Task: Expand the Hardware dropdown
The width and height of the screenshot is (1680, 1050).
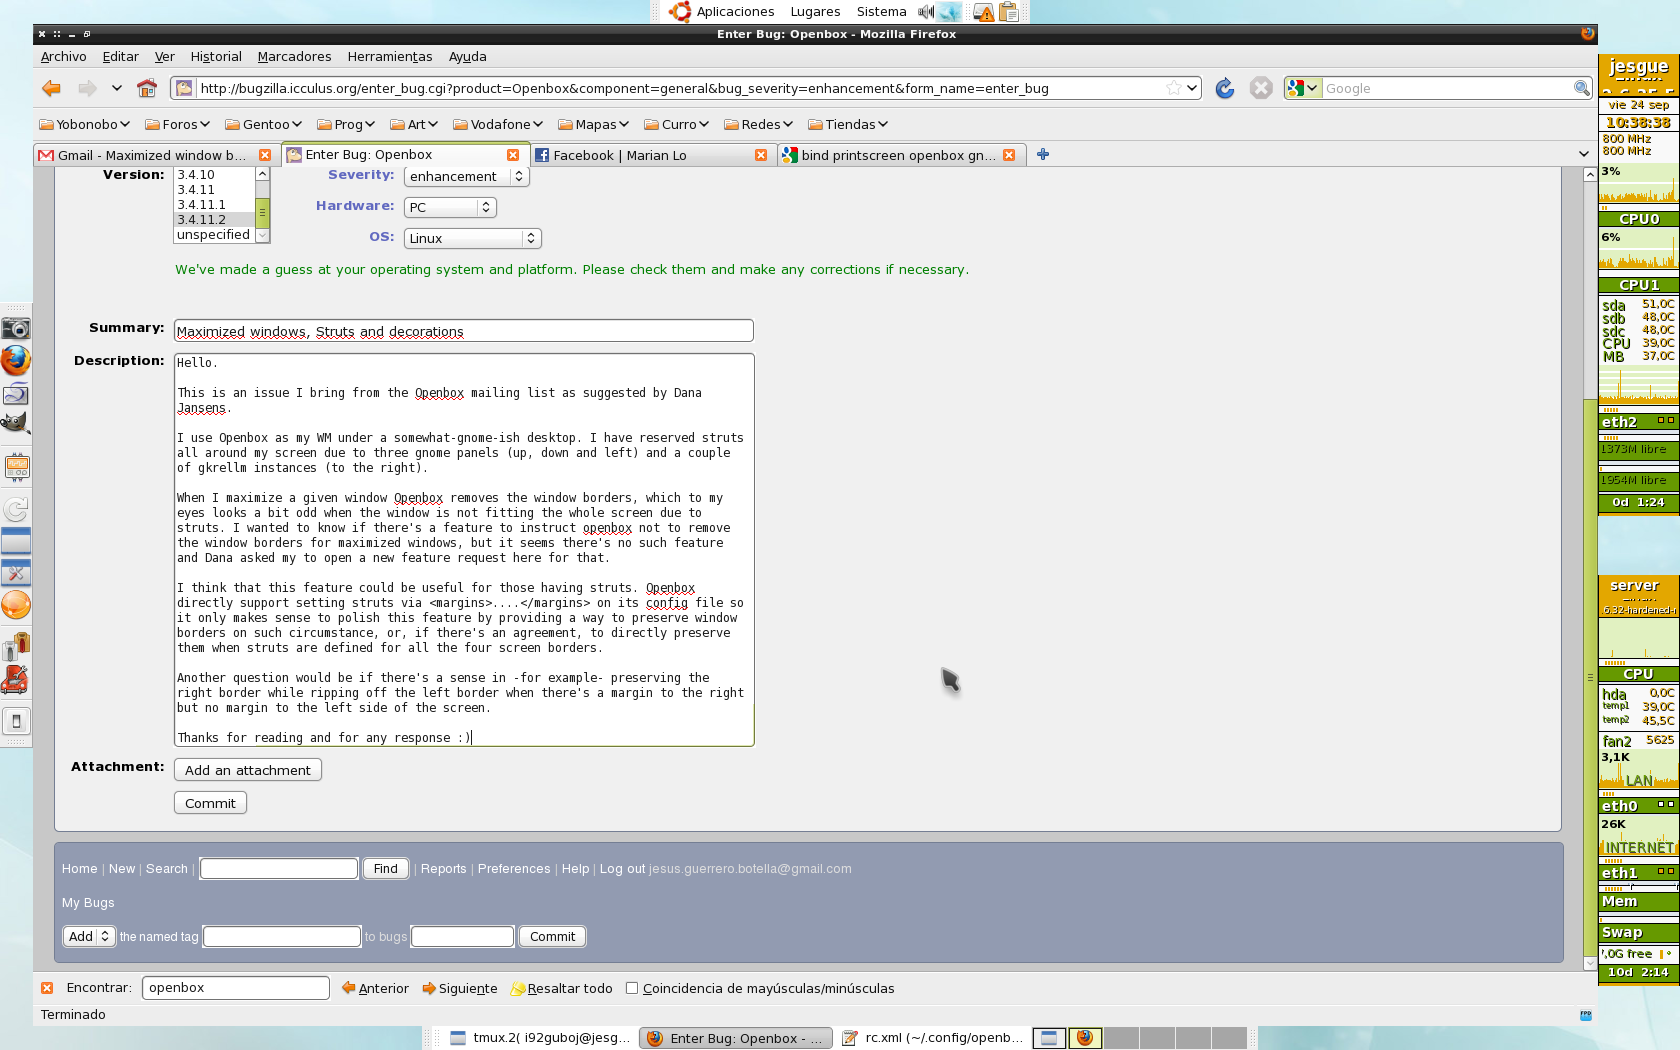Action: coord(450,208)
